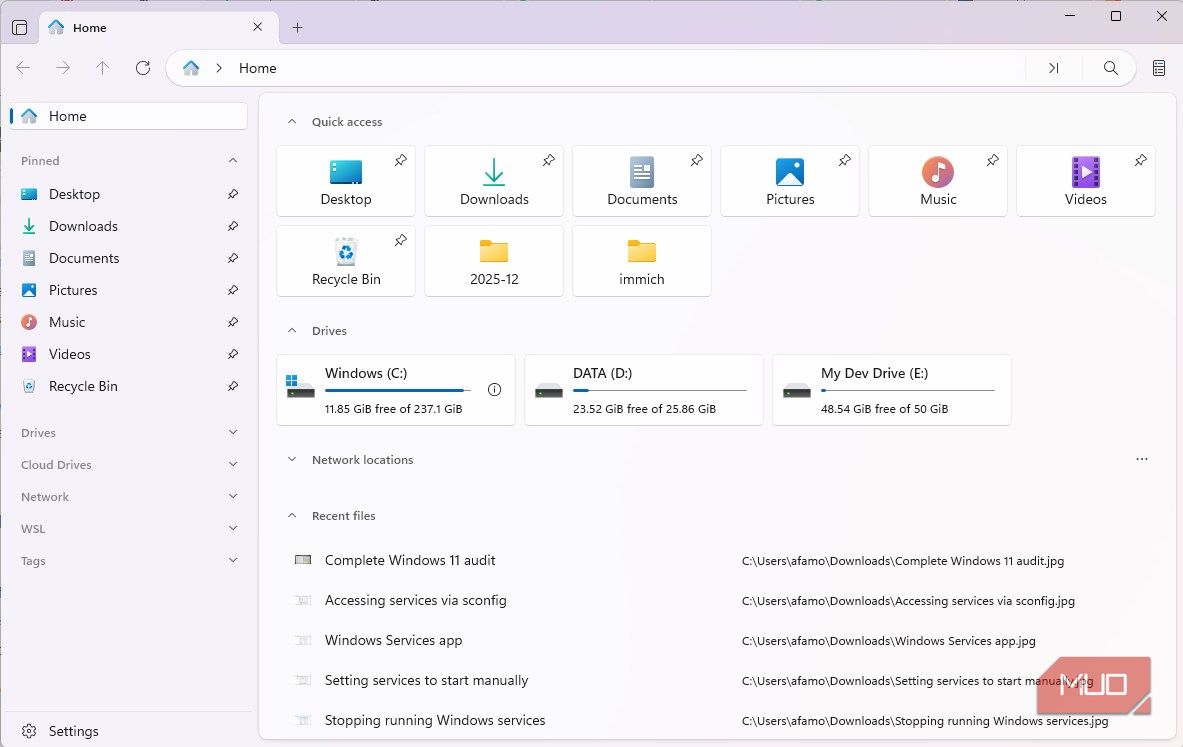Open the Pictures quick access card
This screenshot has height=747, width=1183.
789,181
